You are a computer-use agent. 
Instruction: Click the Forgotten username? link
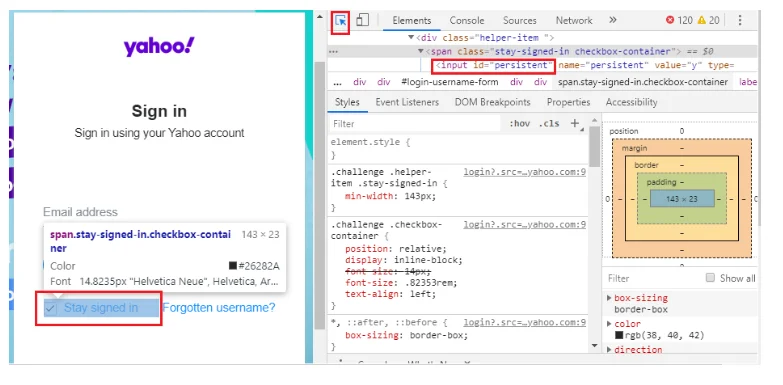click(x=219, y=308)
